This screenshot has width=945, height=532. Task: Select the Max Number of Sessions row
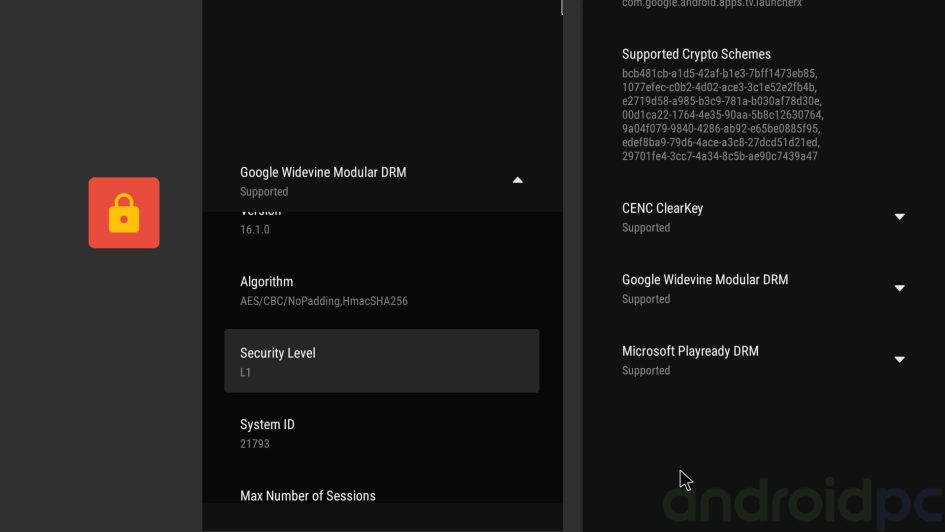(x=381, y=496)
